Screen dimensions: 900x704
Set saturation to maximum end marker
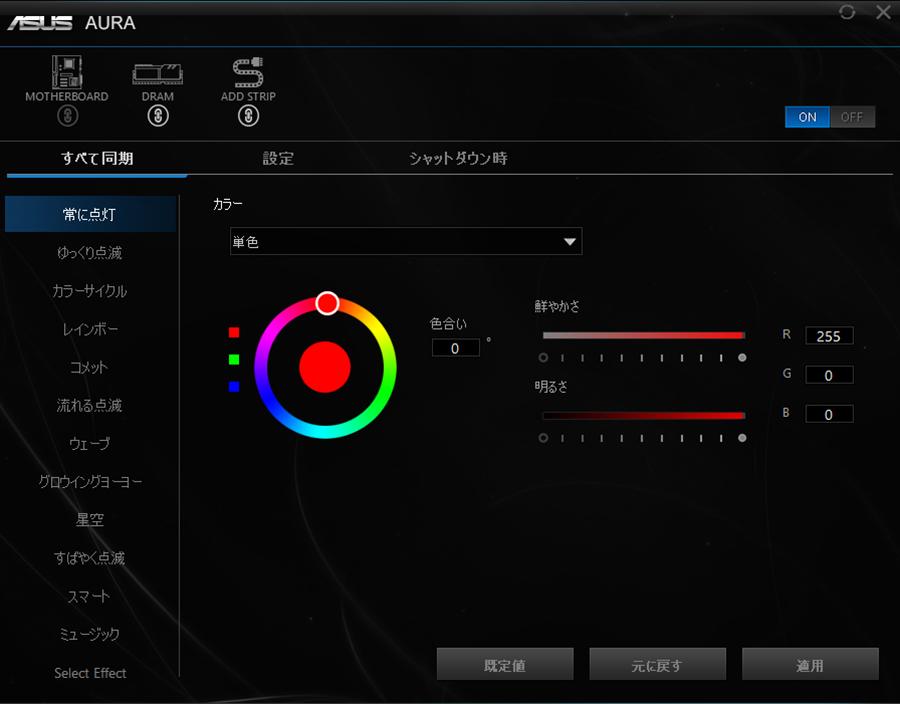click(x=742, y=357)
